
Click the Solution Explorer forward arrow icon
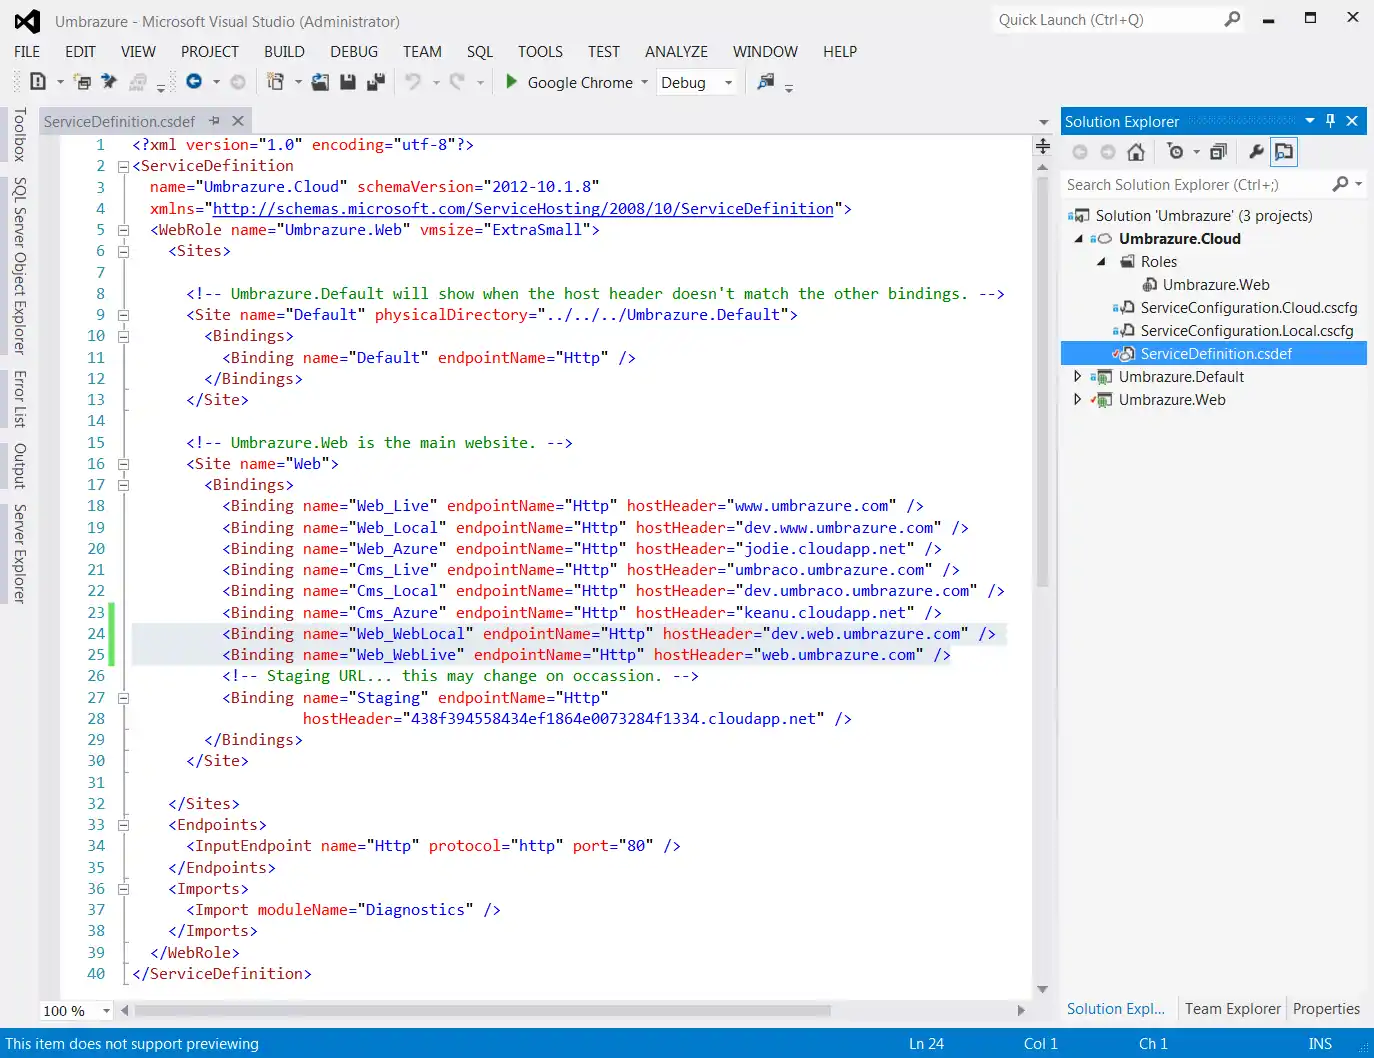tap(1108, 152)
